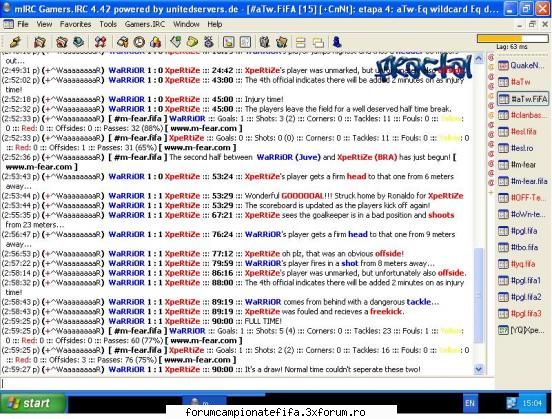
Task: Open the colors toolbar icon
Action: pyautogui.click(x=156, y=42)
